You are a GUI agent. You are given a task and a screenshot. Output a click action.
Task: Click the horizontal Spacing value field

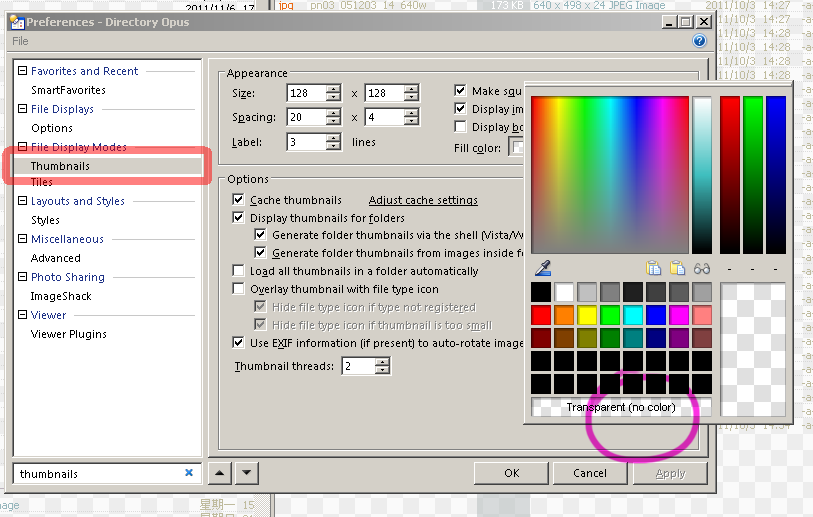[307, 117]
